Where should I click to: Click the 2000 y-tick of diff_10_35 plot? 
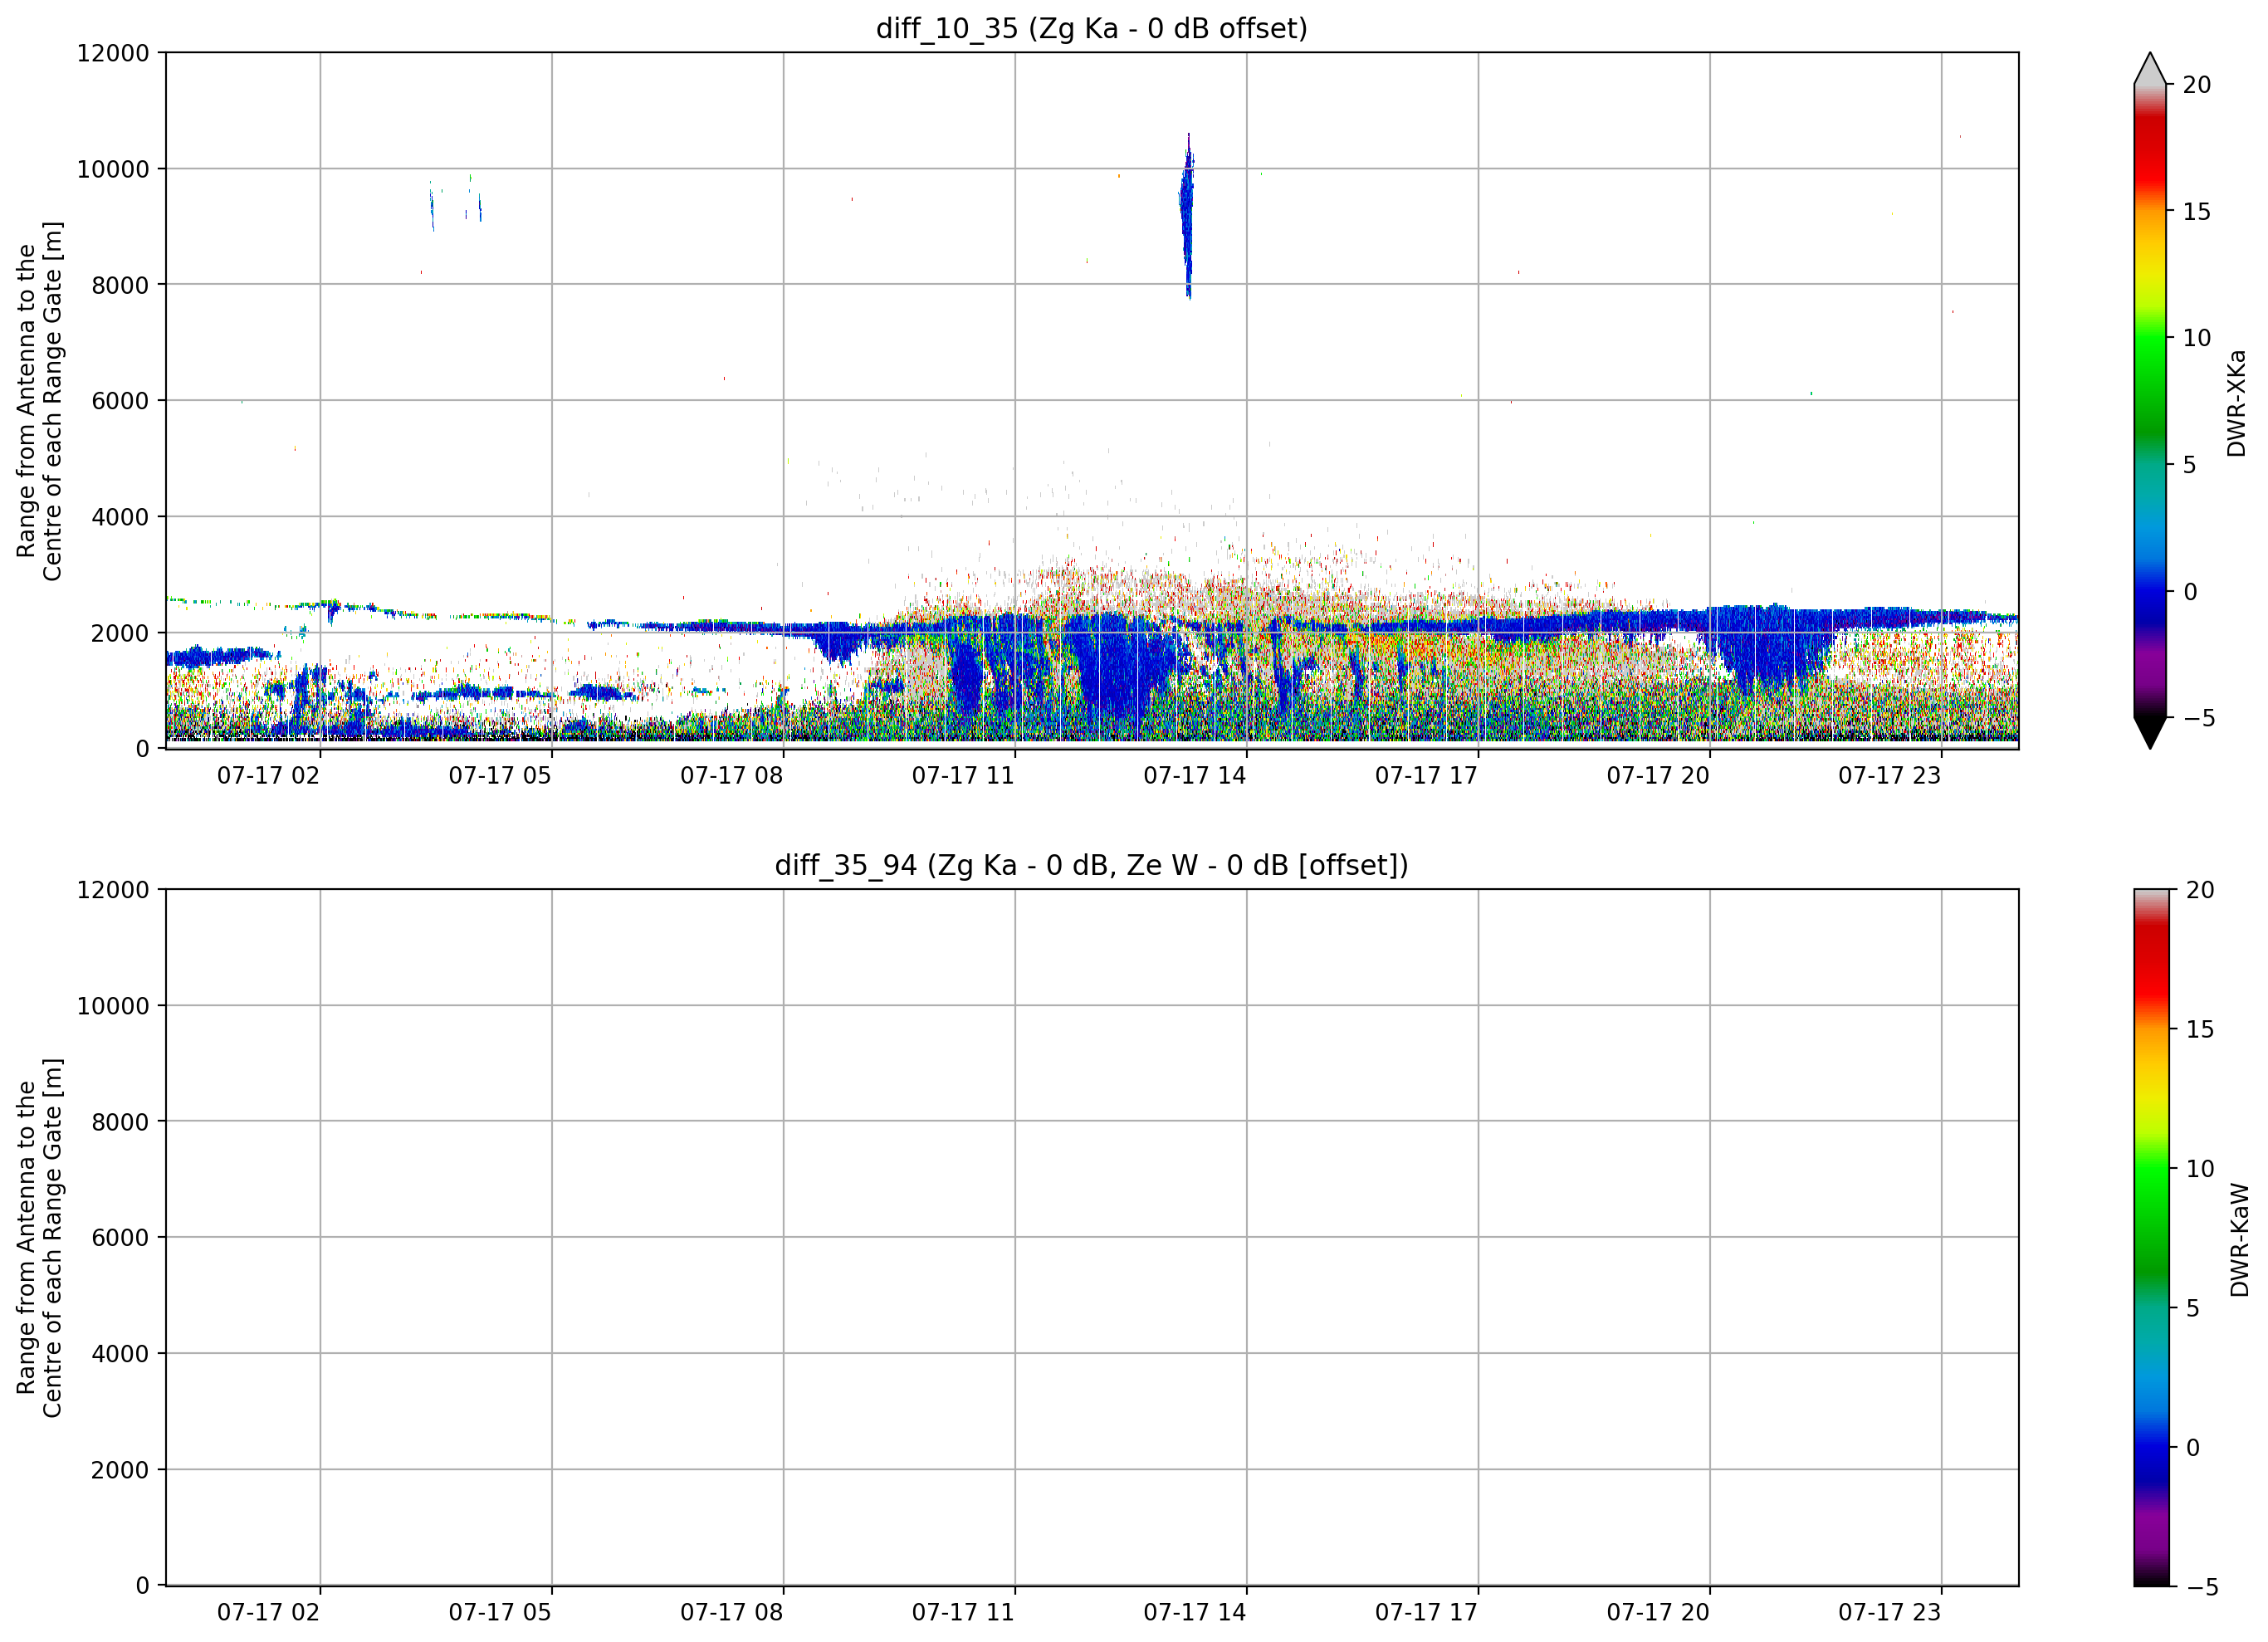click(120, 633)
